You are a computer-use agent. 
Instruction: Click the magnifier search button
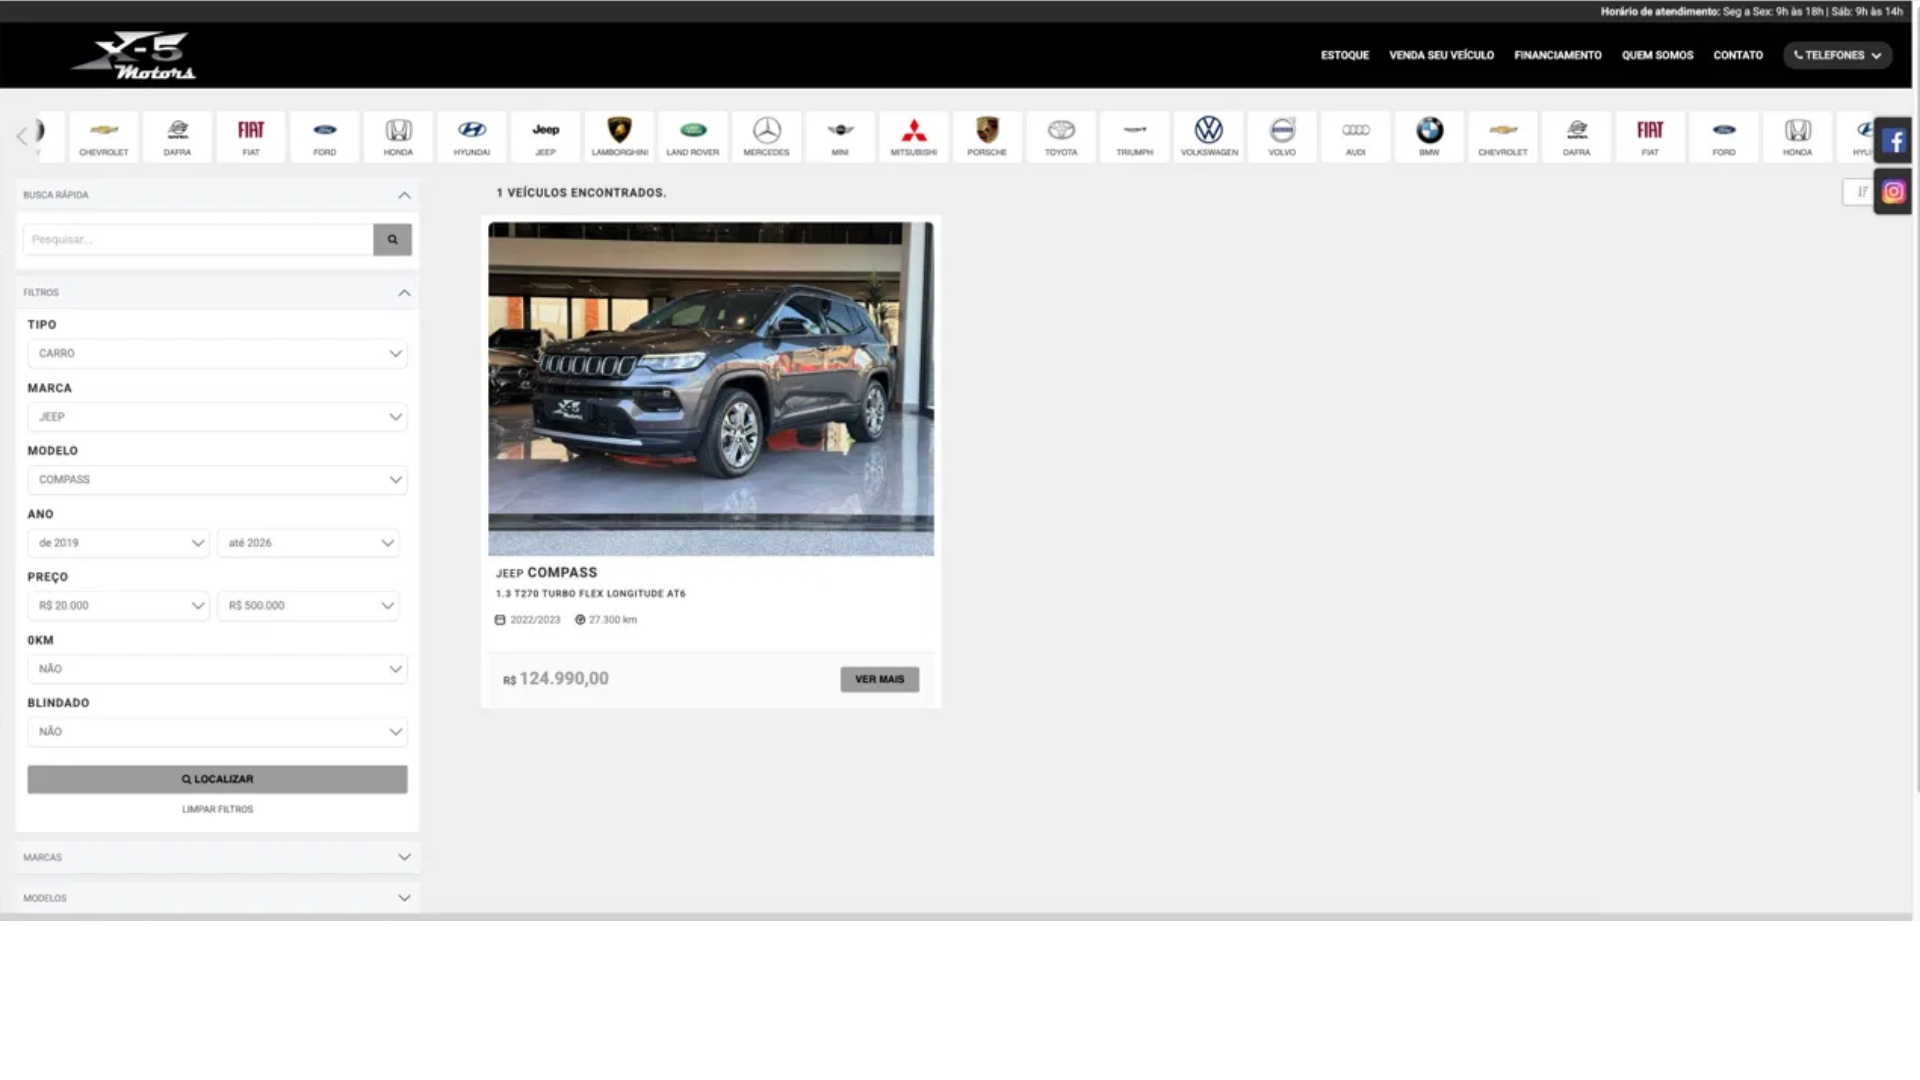(x=392, y=240)
